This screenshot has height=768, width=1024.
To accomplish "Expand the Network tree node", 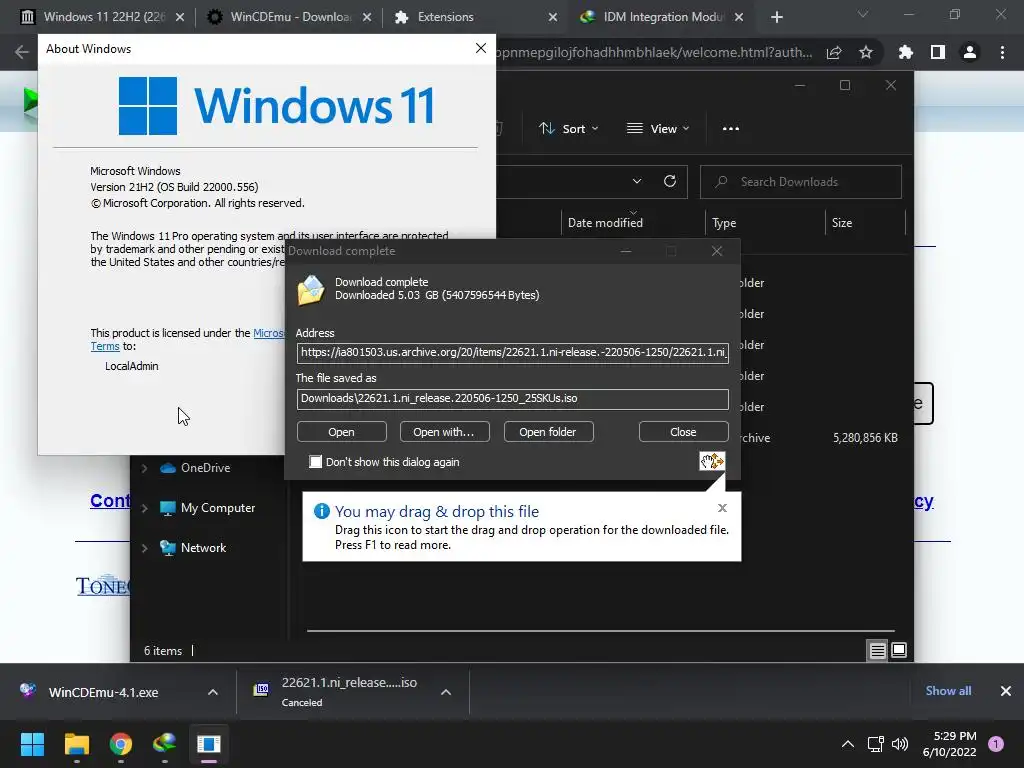I will (x=144, y=548).
